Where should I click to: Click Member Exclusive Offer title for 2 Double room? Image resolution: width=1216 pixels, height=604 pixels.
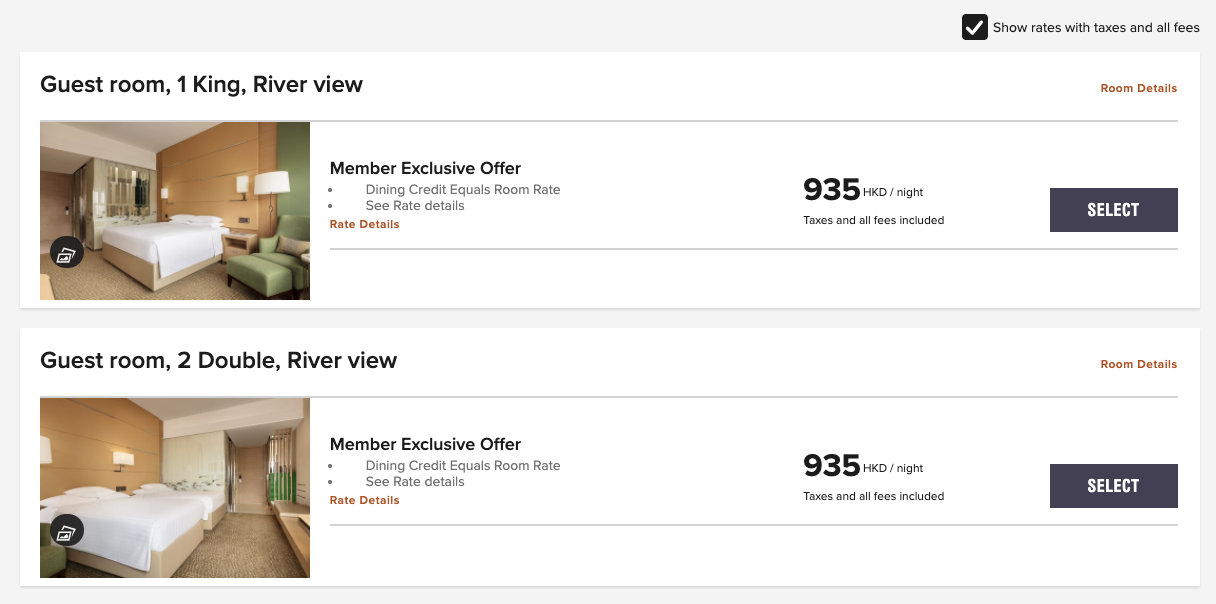pyautogui.click(x=425, y=444)
